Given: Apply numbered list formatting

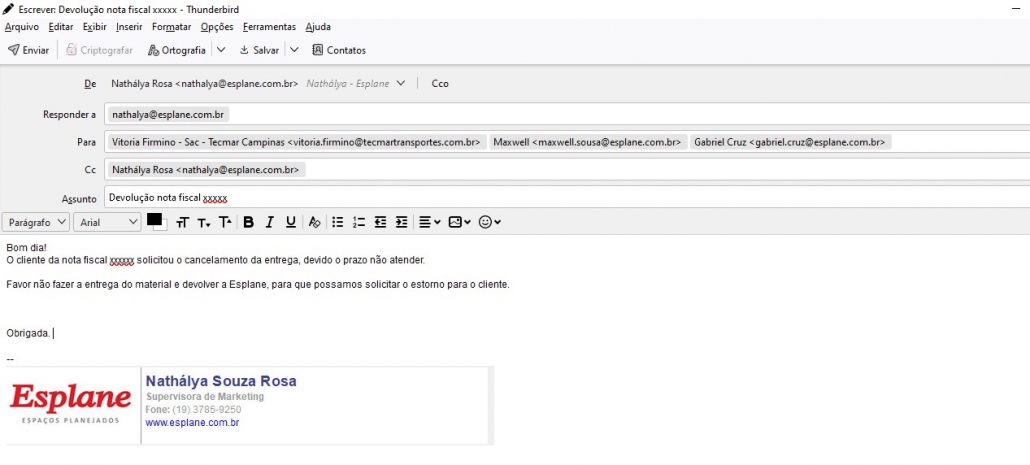Looking at the screenshot, I should click(x=359, y=222).
